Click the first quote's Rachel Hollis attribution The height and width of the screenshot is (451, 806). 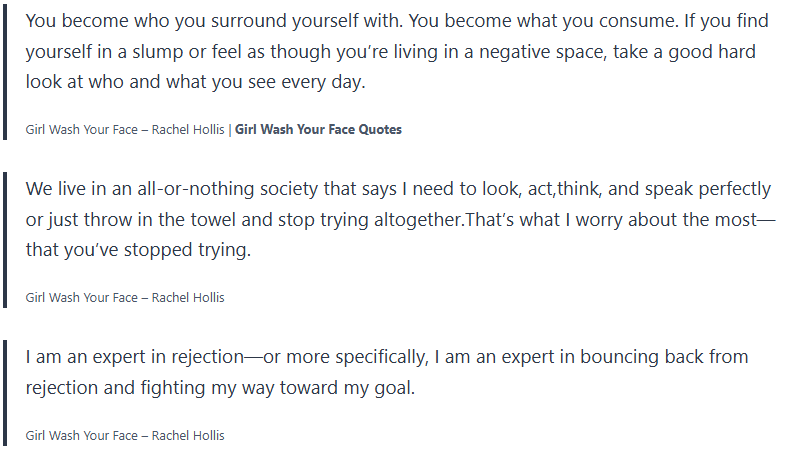(125, 130)
